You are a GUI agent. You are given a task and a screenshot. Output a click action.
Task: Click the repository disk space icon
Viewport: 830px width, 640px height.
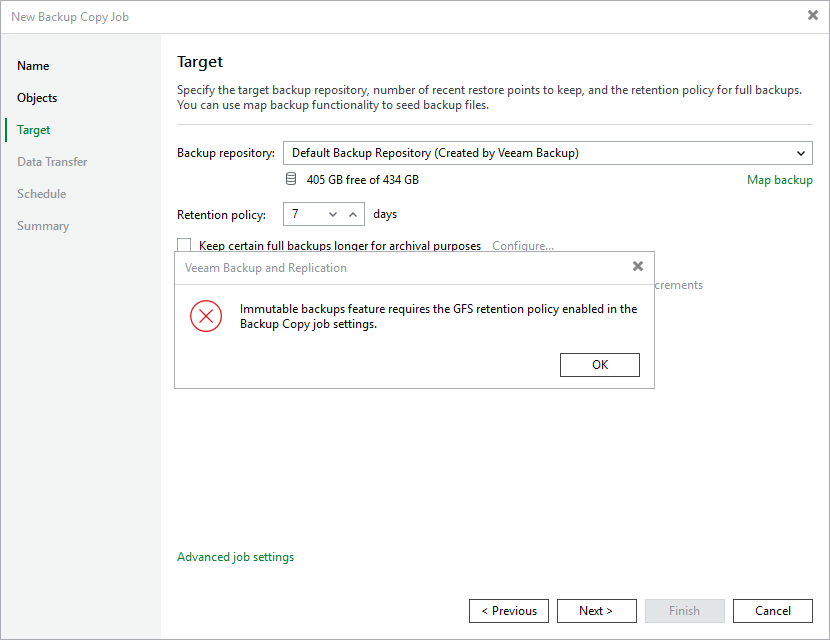[x=291, y=179]
